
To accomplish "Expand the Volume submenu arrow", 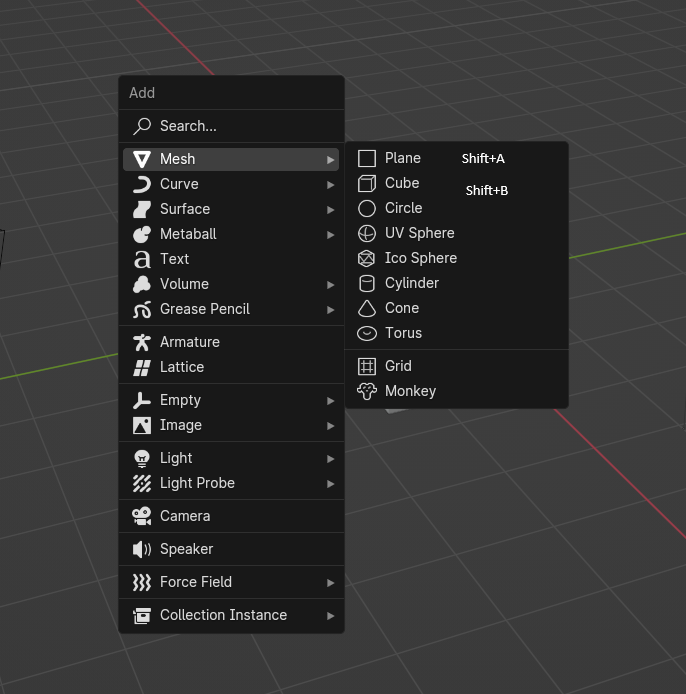I will coord(330,285).
